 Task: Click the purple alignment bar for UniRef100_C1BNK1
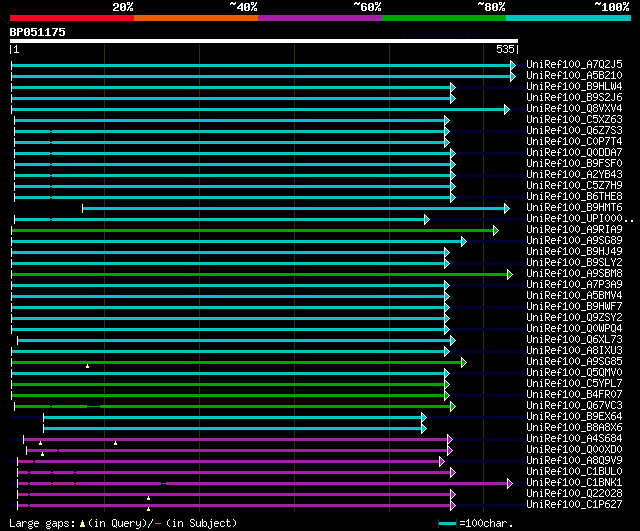265,484
